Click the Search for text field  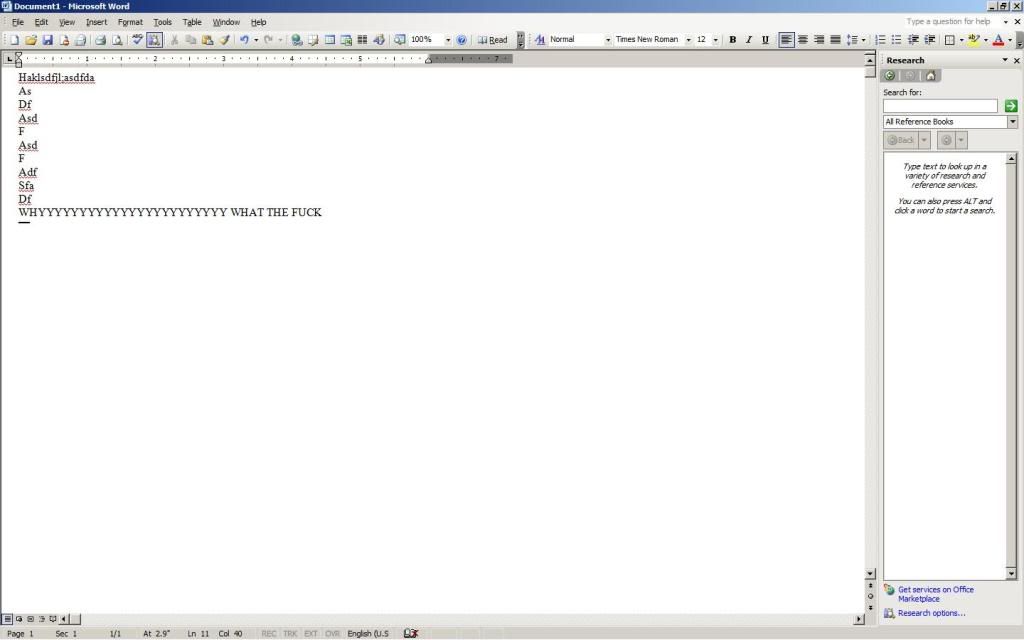pyautogui.click(x=940, y=106)
